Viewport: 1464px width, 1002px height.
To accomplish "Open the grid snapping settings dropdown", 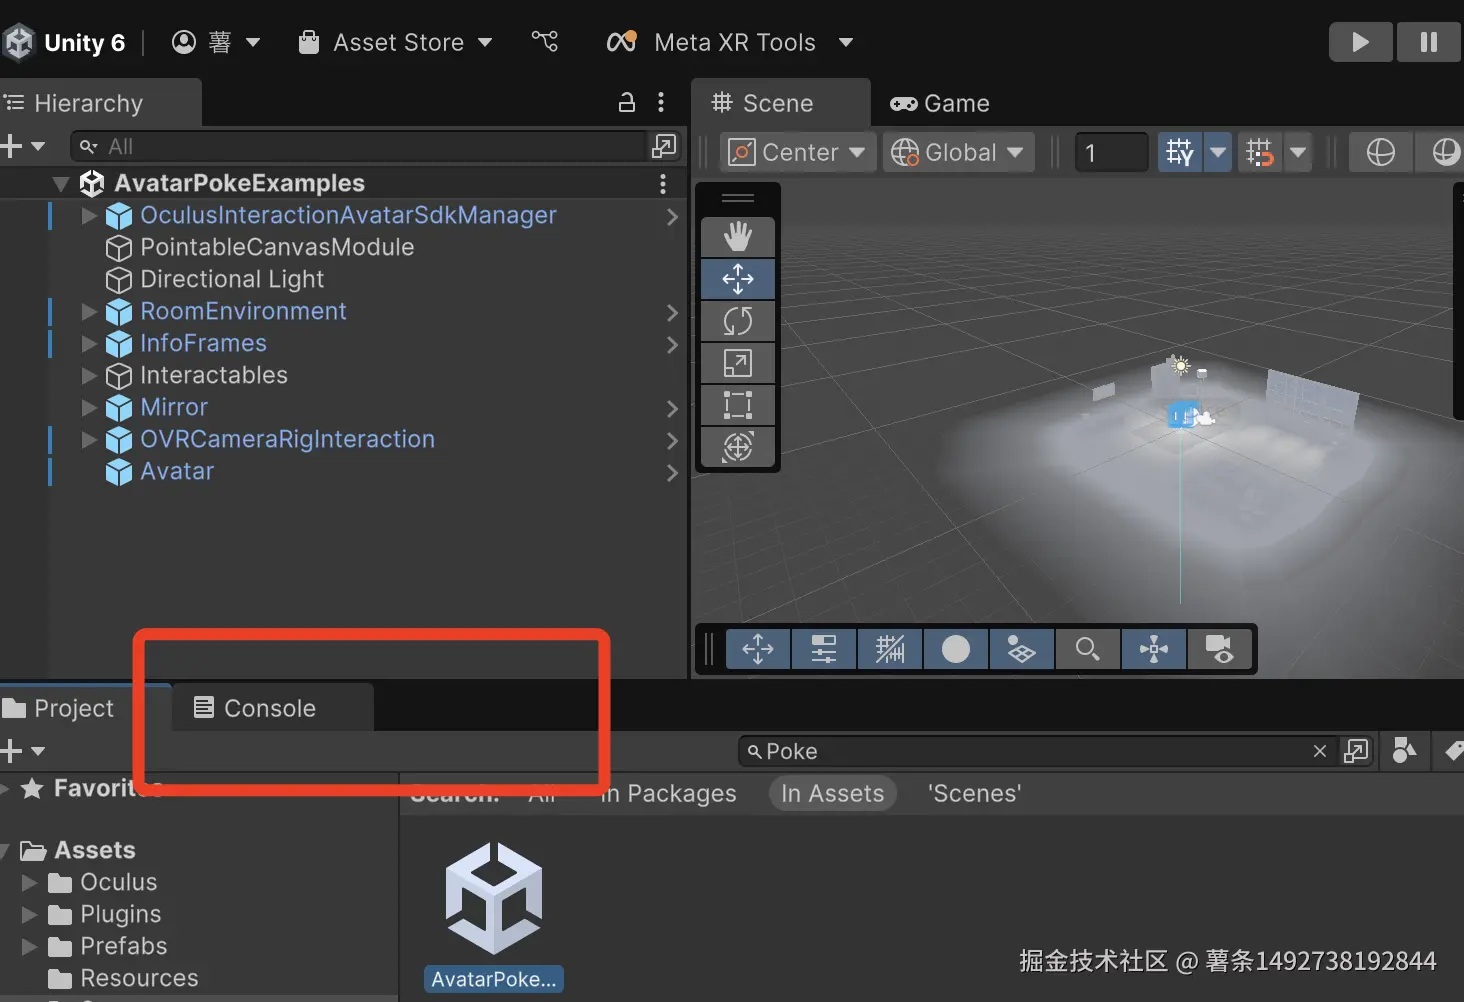I will pos(1218,152).
